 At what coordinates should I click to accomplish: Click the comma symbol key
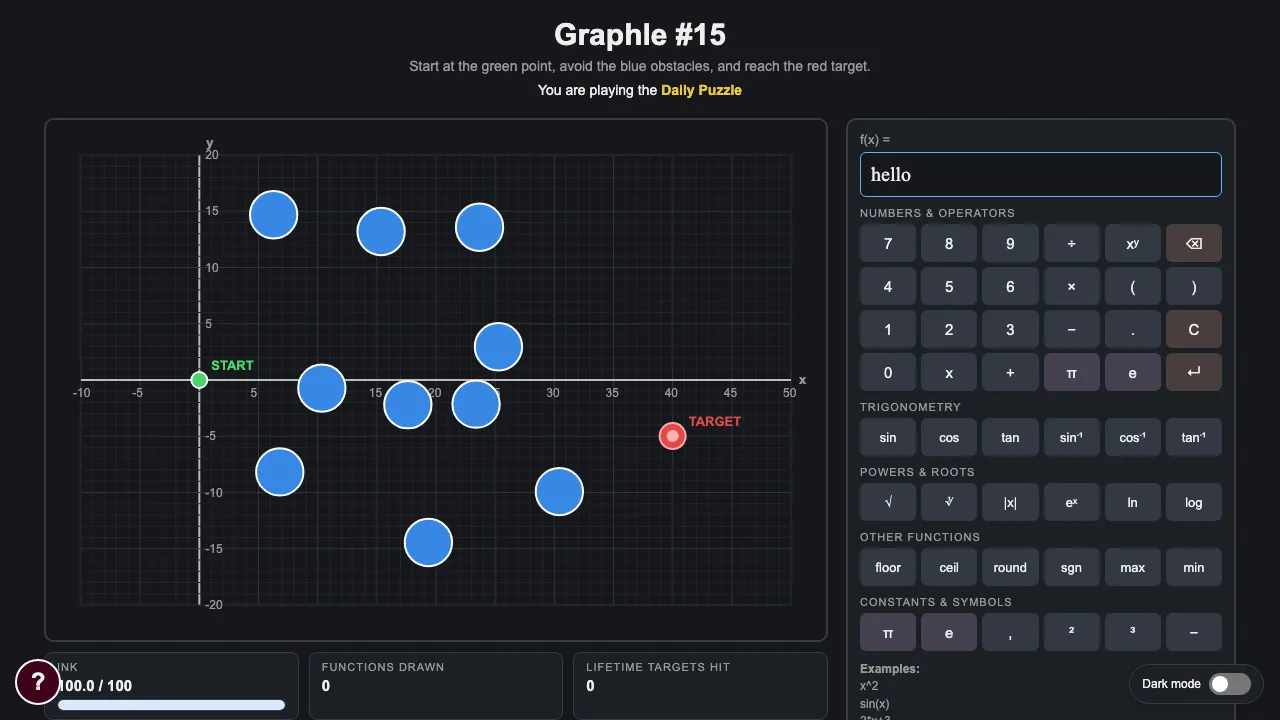[1010, 632]
